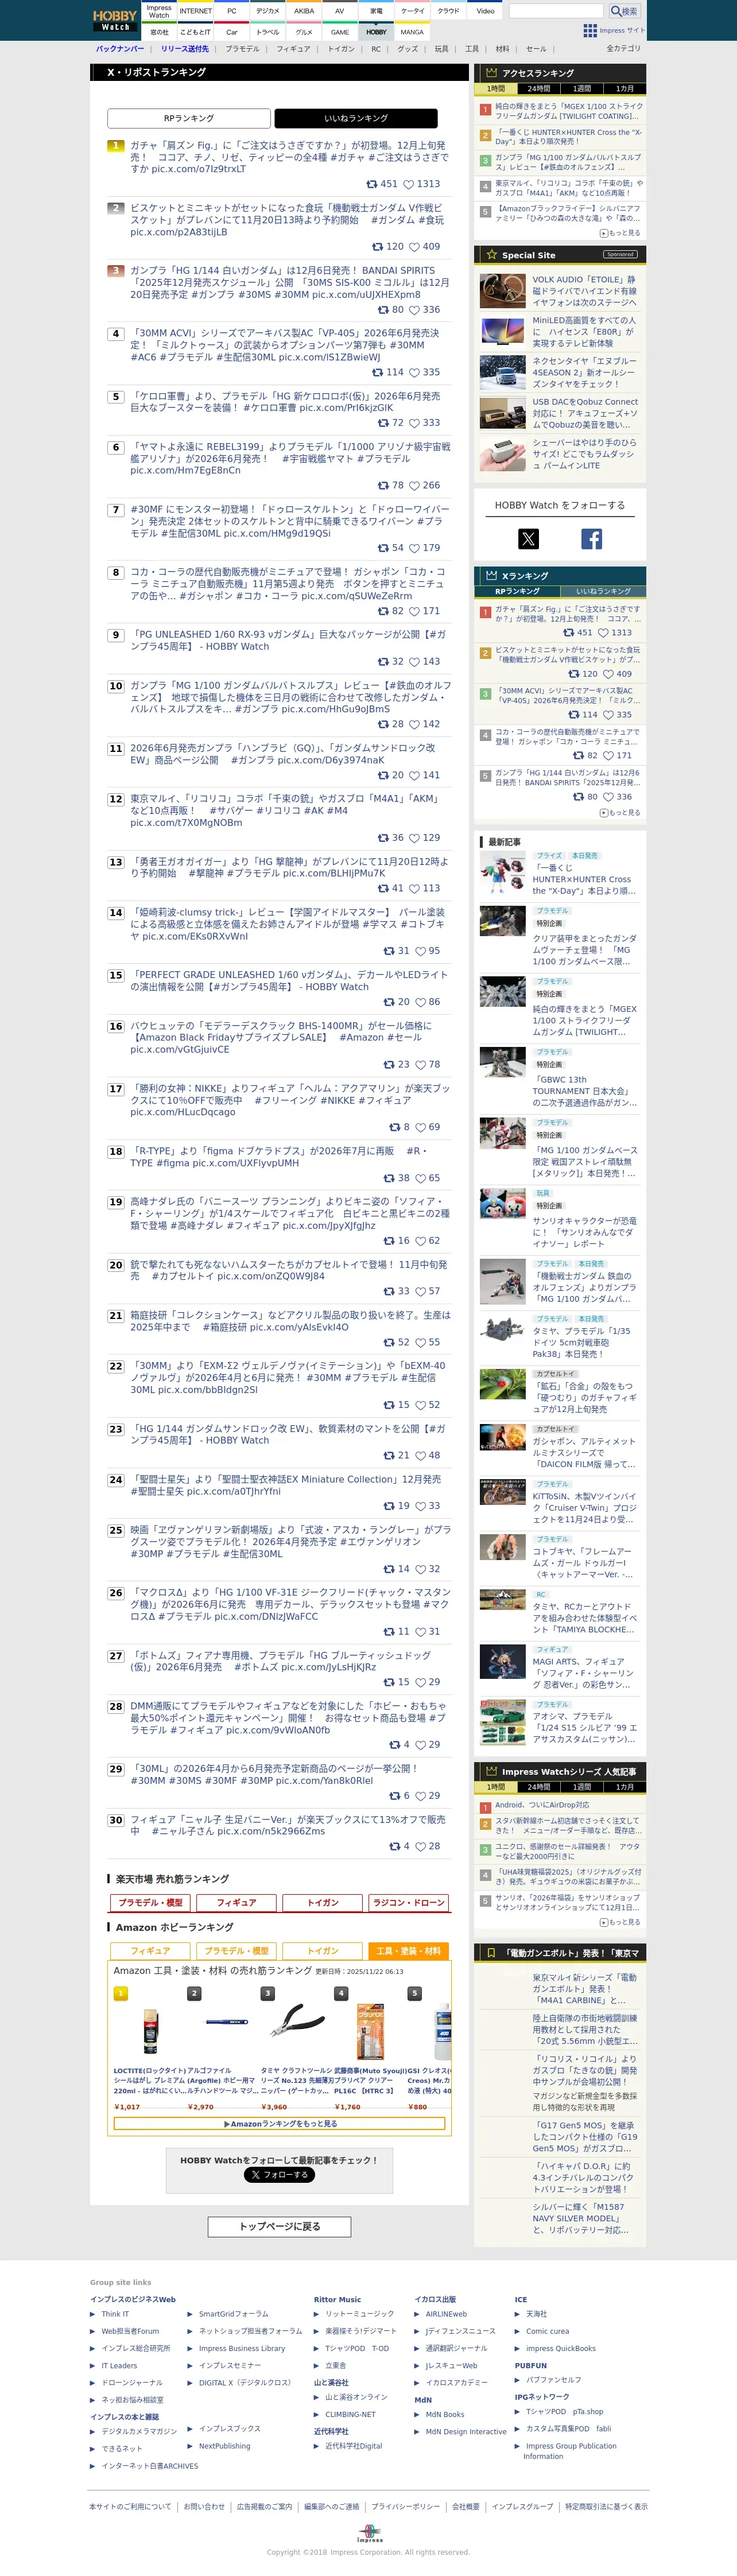Open the Amazon ranking トイガン tab

(x=323, y=1950)
